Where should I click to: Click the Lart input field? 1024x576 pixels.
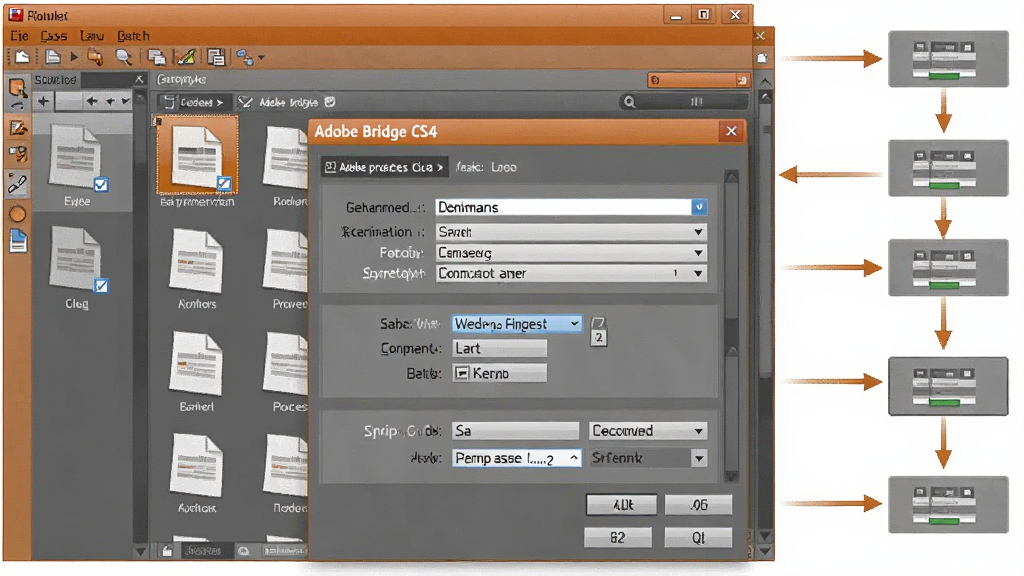click(x=500, y=349)
